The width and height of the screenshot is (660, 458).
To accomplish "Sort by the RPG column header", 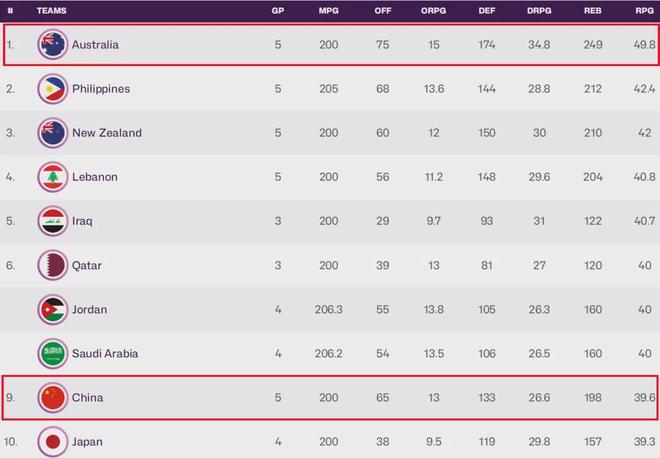I will pos(644,11).
